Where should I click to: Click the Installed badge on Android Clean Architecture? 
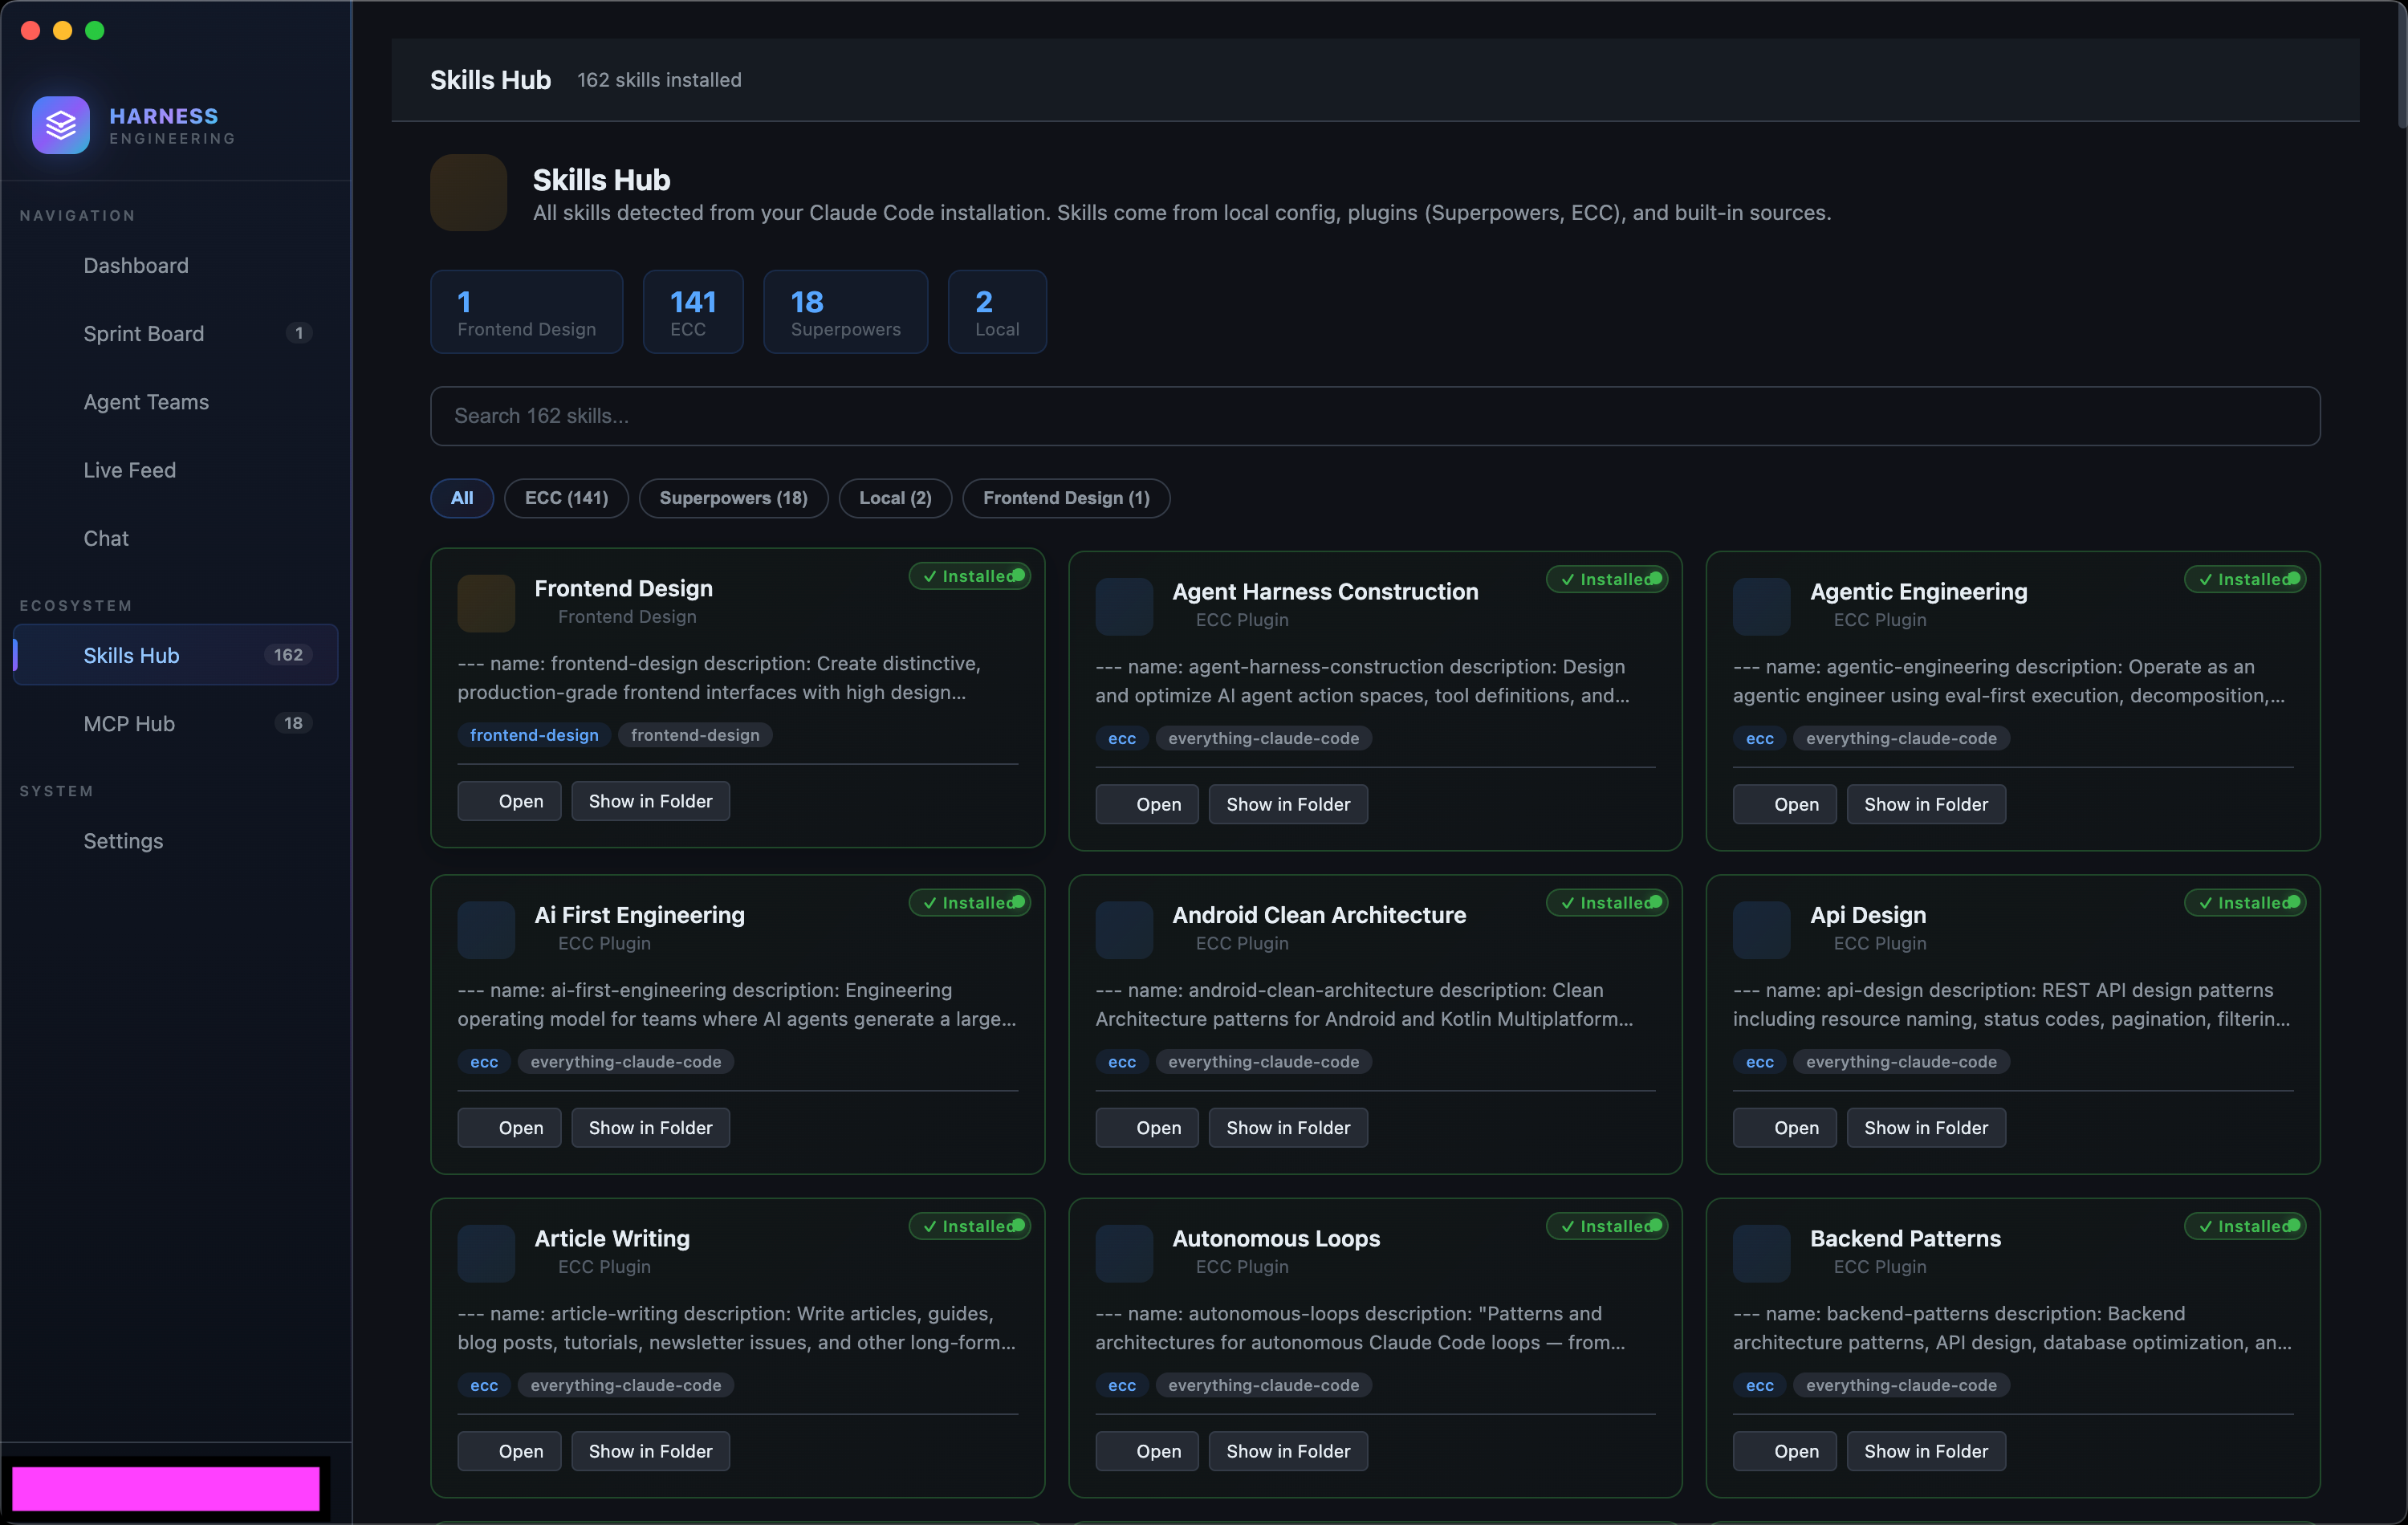click(1607, 903)
